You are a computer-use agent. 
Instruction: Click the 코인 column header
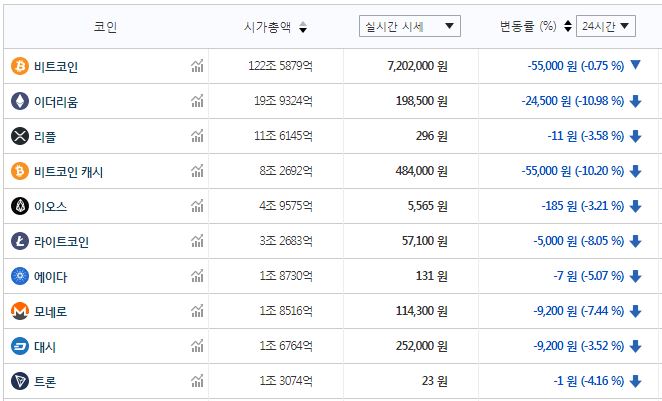click(x=105, y=27)
